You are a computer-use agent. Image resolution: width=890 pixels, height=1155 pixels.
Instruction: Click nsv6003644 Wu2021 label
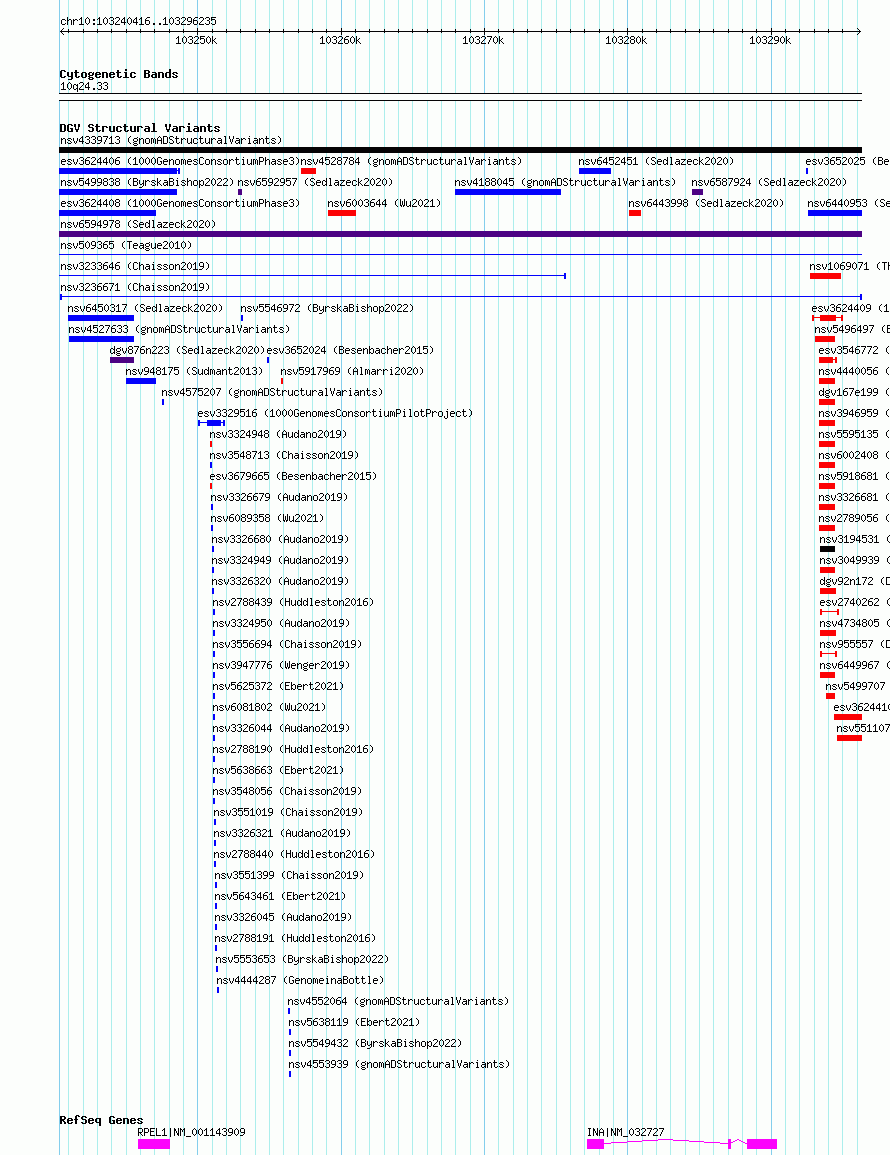[384, 203]
